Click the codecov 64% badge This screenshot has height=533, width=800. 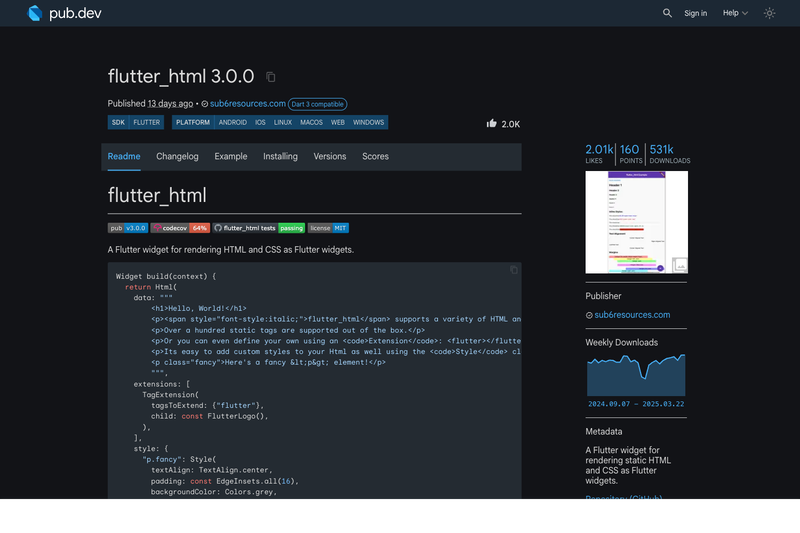pyautogui.click(x=180, y=228)
